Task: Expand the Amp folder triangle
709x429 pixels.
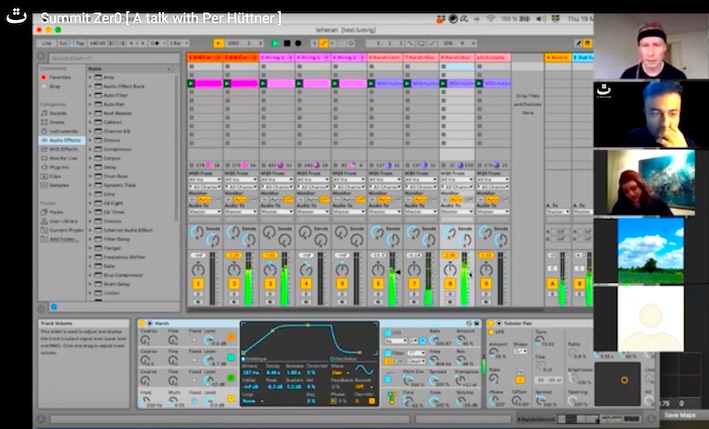Action: pyautogui.click(x=90, y=77)
